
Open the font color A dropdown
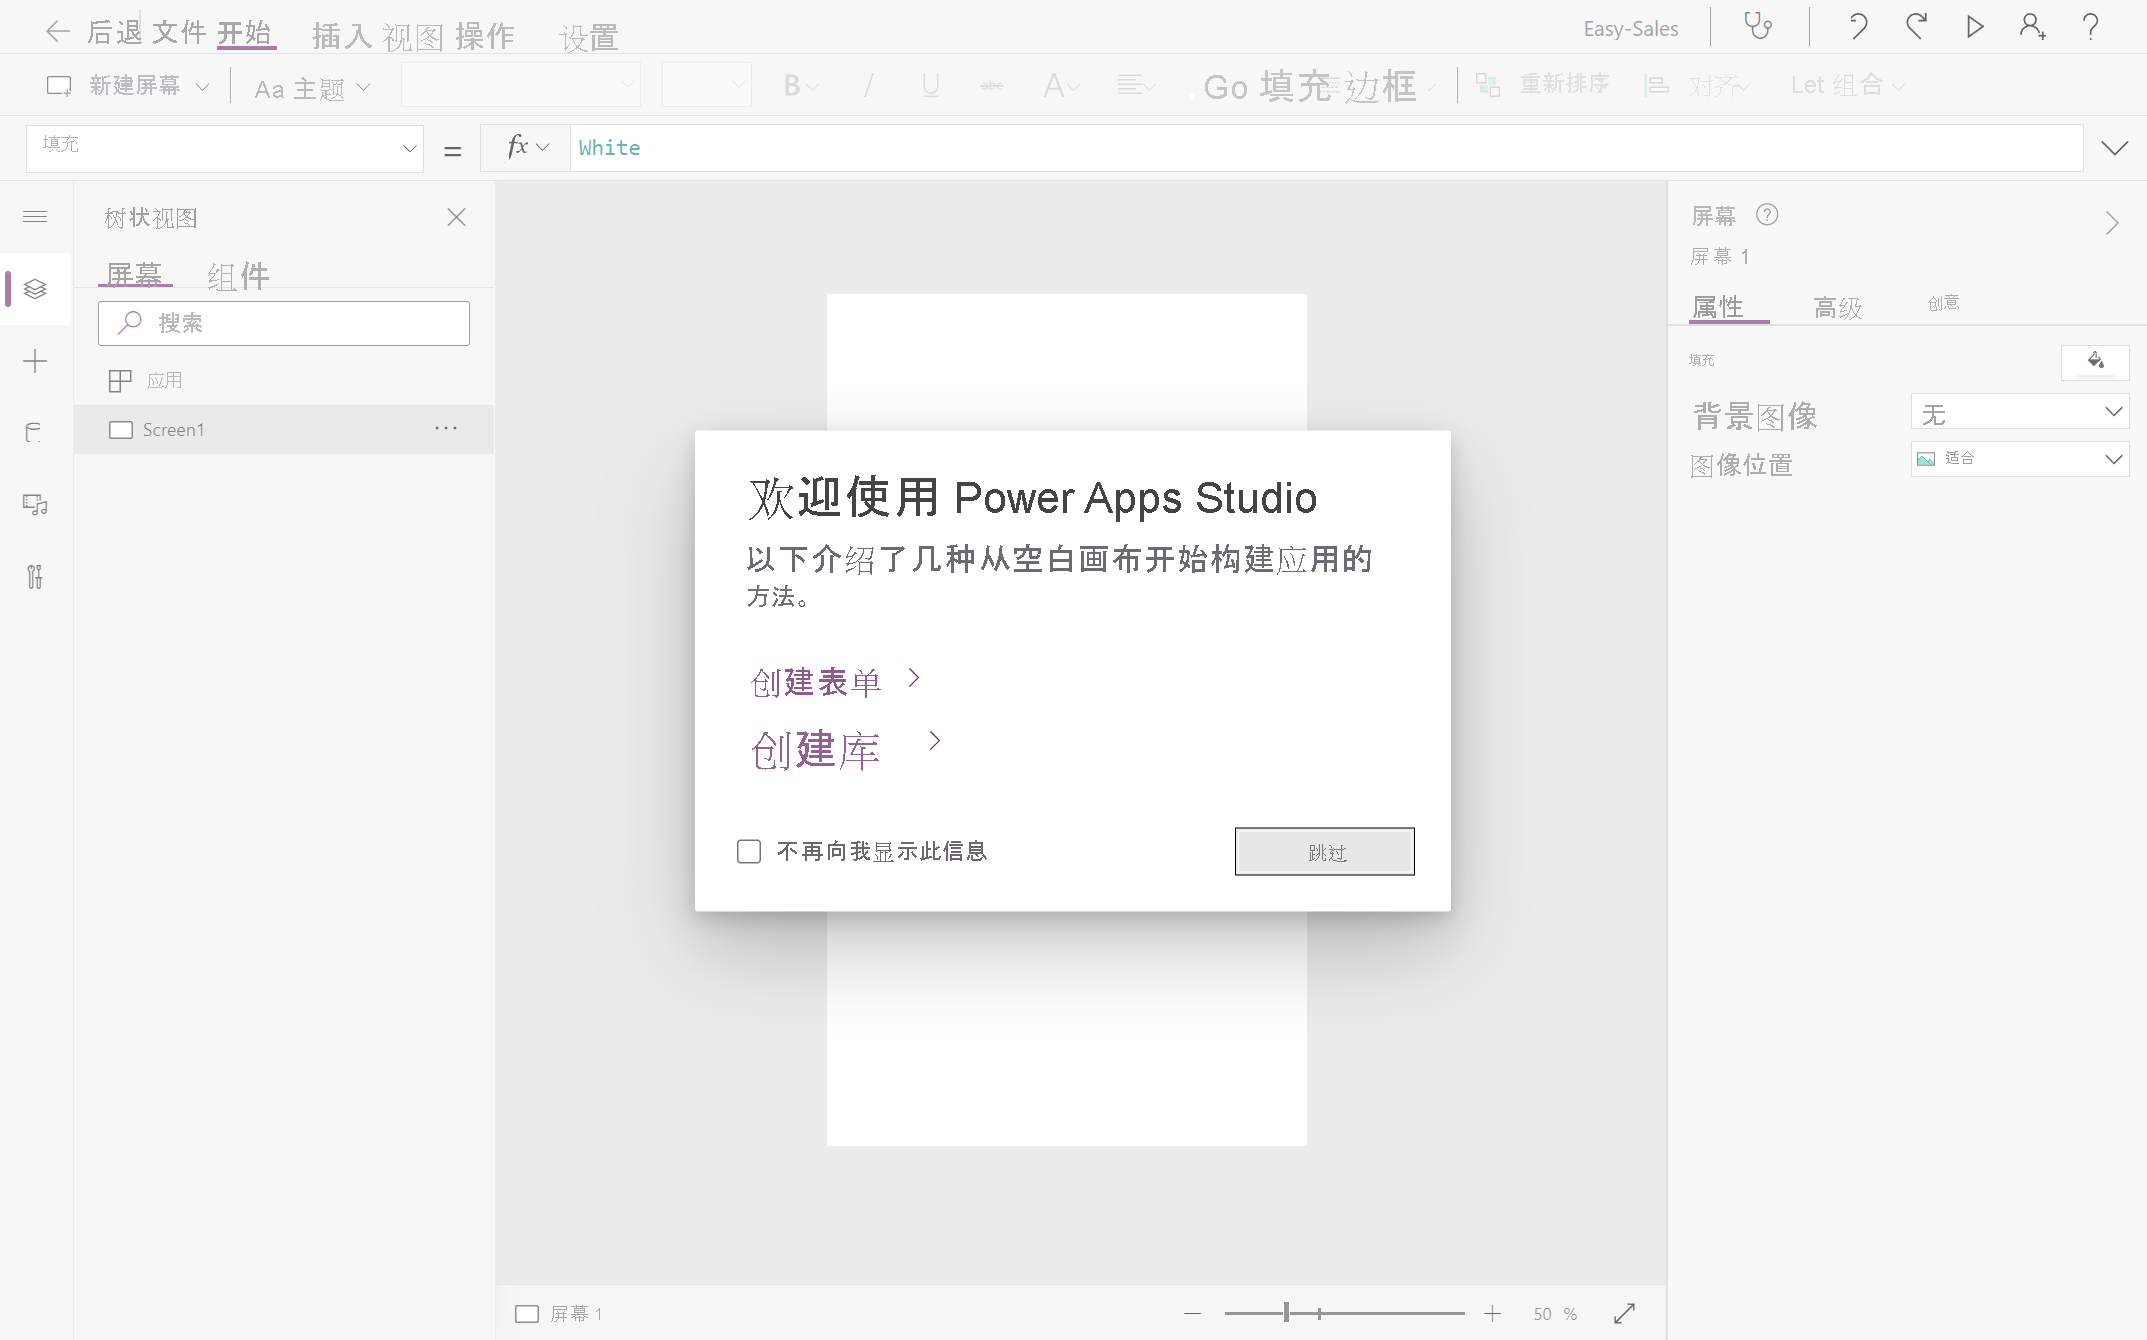(1061, 86)
